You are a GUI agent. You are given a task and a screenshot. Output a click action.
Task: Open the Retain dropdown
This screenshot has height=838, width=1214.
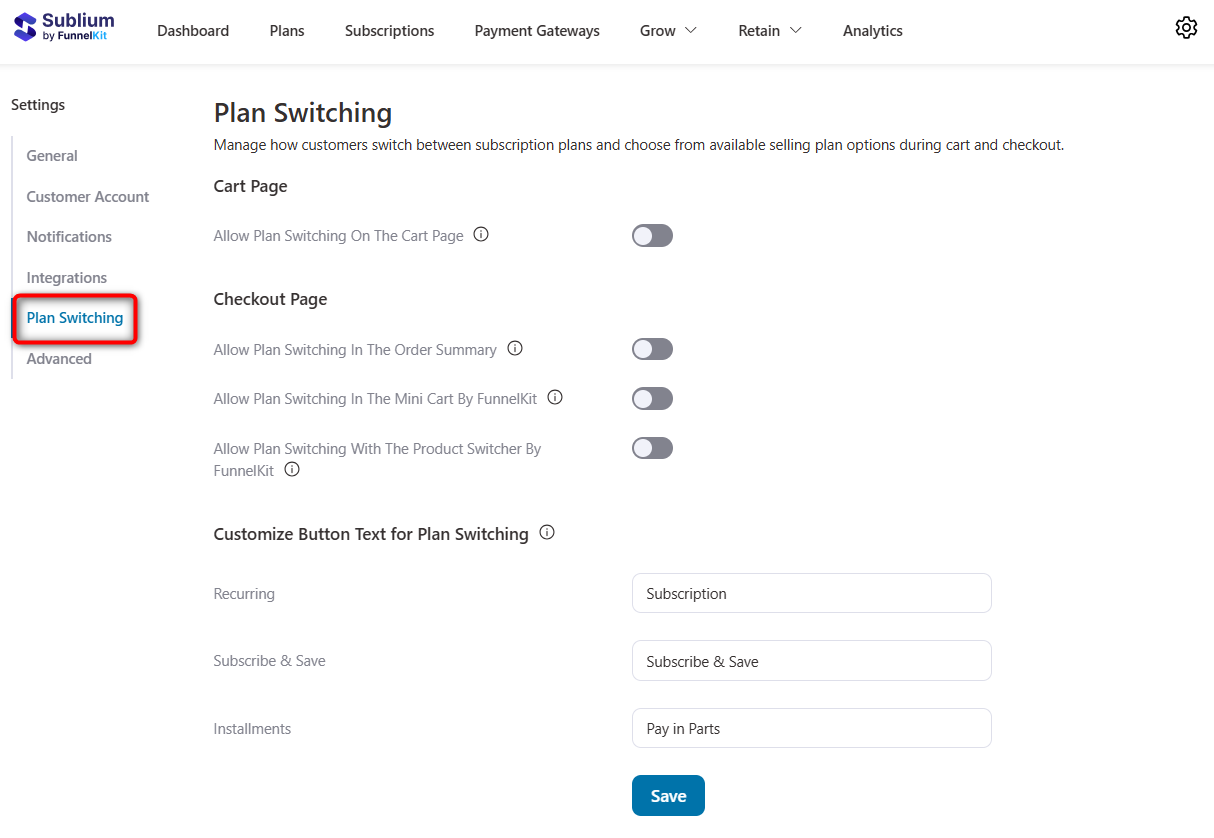[x=769, y=30]
